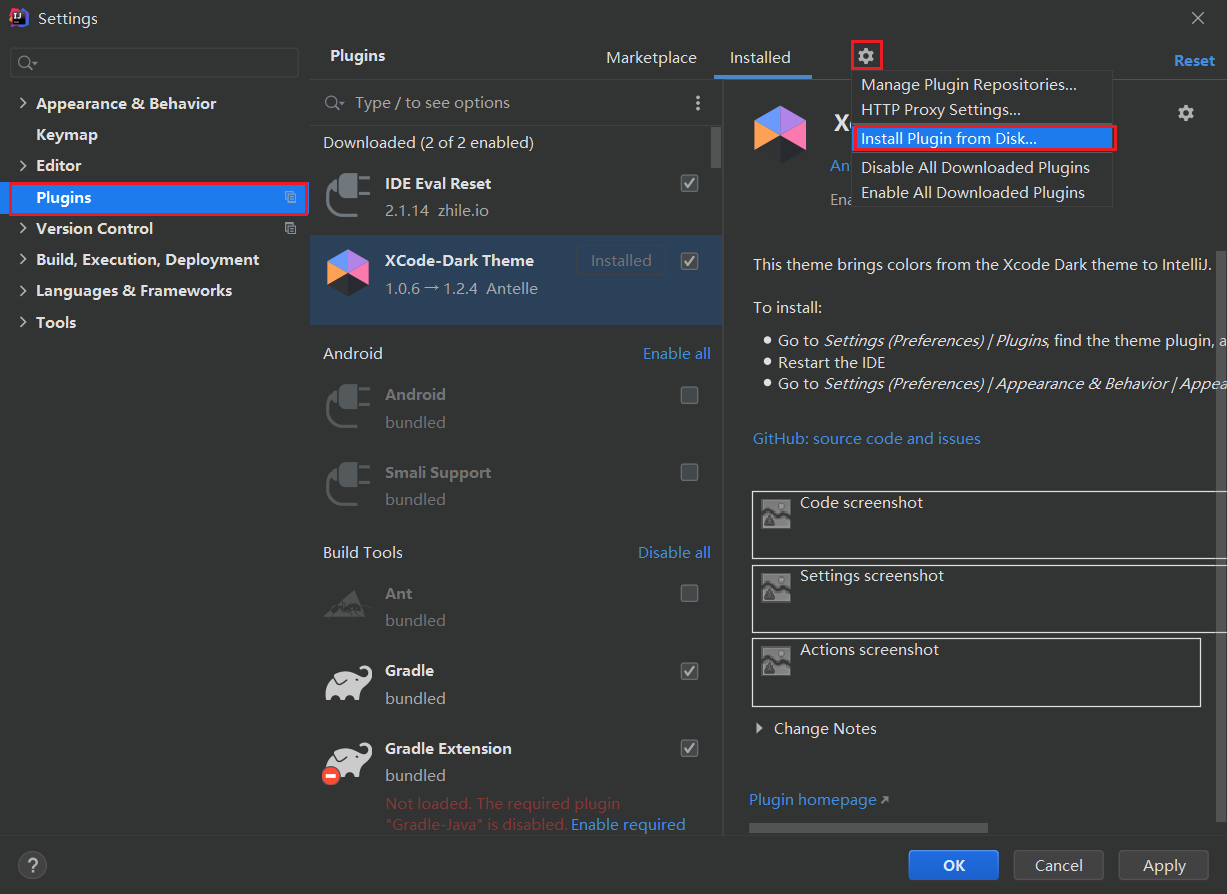
Task: Uncheck the XCode-Dark Theme plugin checkbox
Action: tap(689, 261)
